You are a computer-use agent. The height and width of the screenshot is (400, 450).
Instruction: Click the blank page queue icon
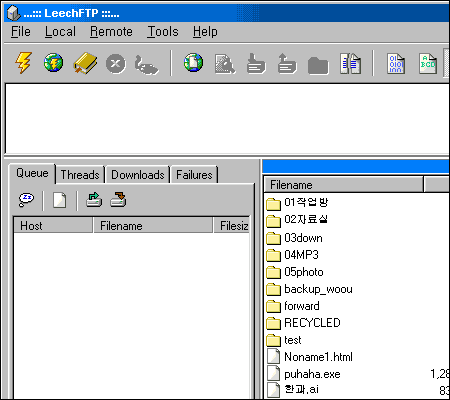tap(60, 200)
